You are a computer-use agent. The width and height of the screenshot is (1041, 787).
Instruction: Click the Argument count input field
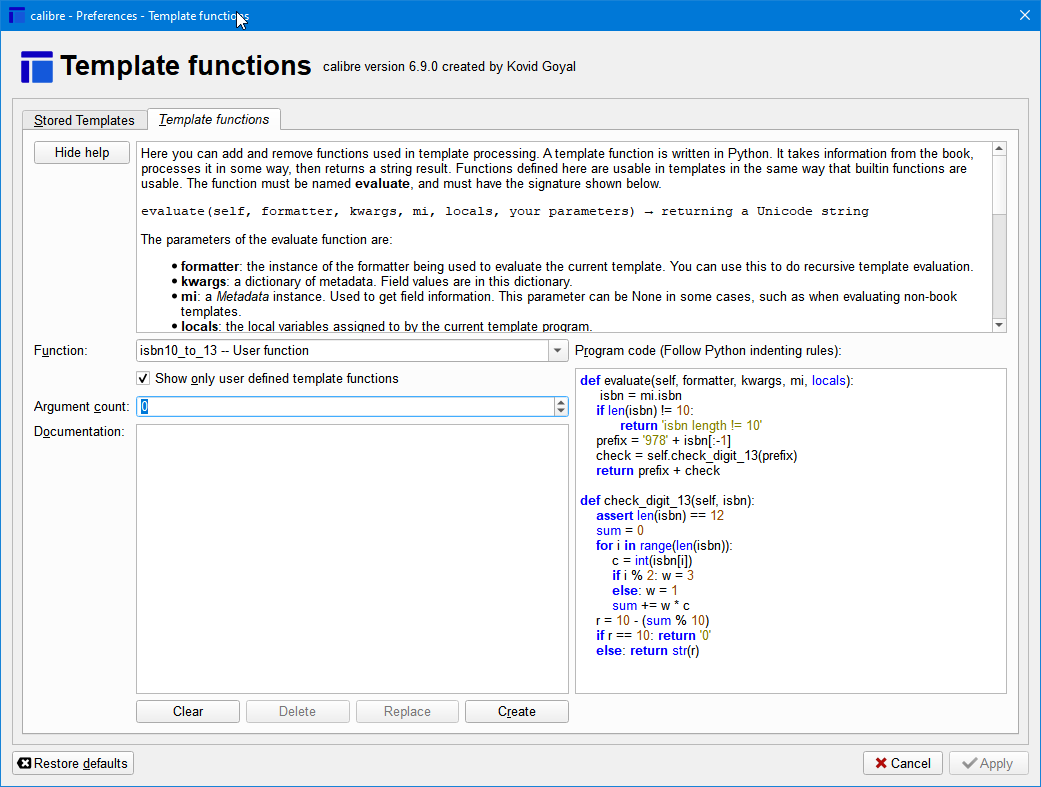[345, 407]
